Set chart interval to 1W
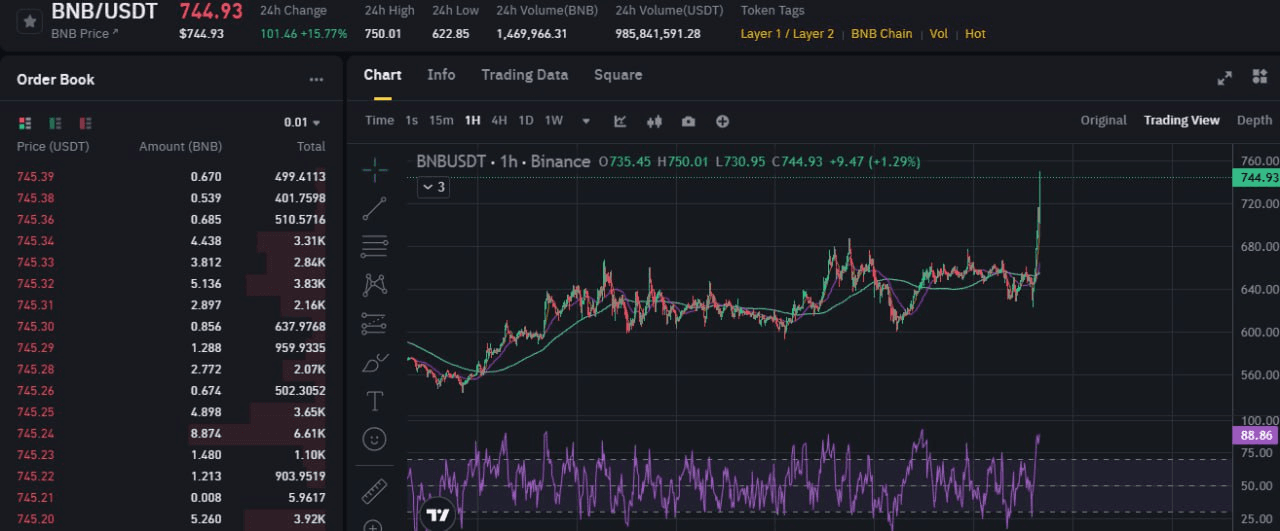The height and width of the screenshot is (531, 1280). (553, 121)
